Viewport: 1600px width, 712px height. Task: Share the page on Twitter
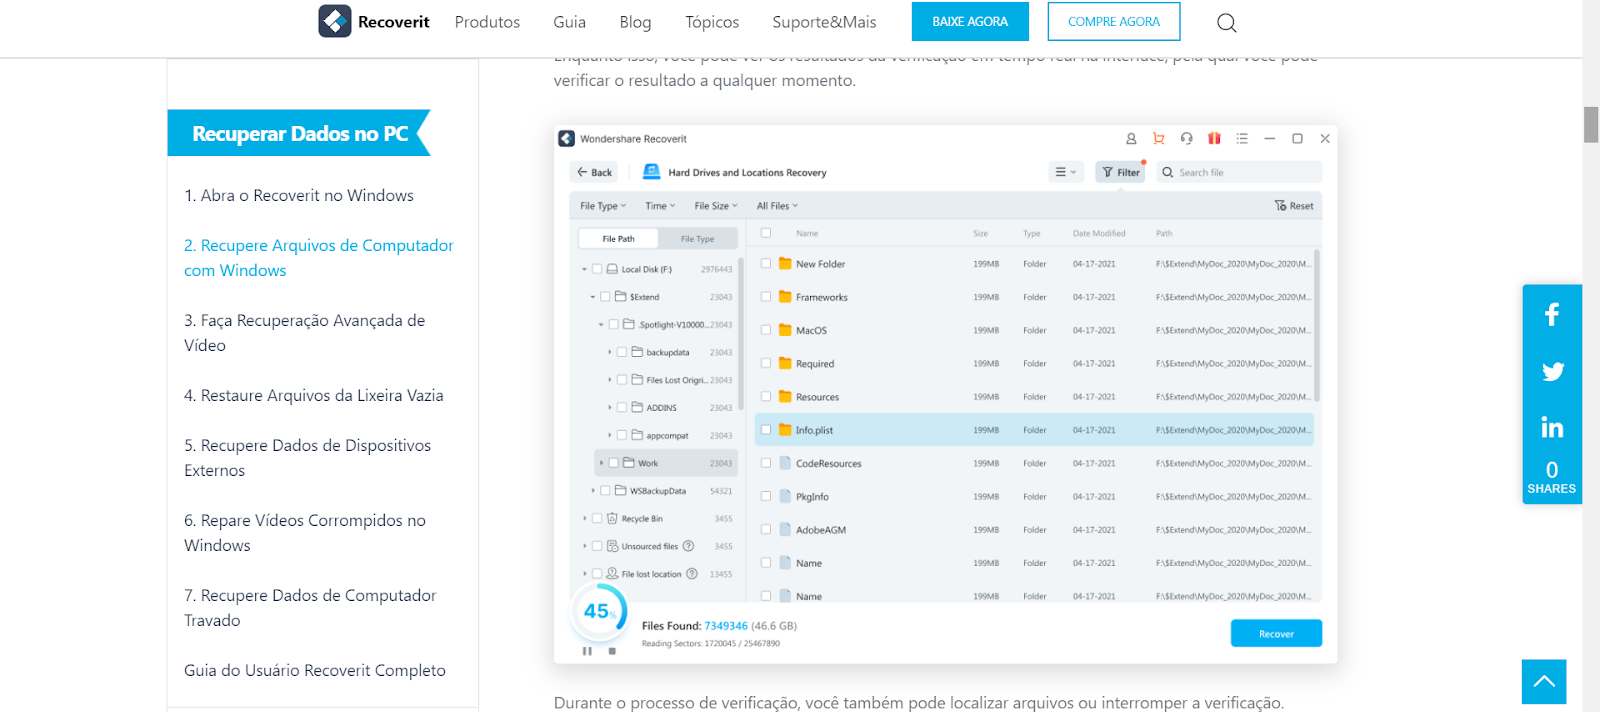click(1552, 371)
